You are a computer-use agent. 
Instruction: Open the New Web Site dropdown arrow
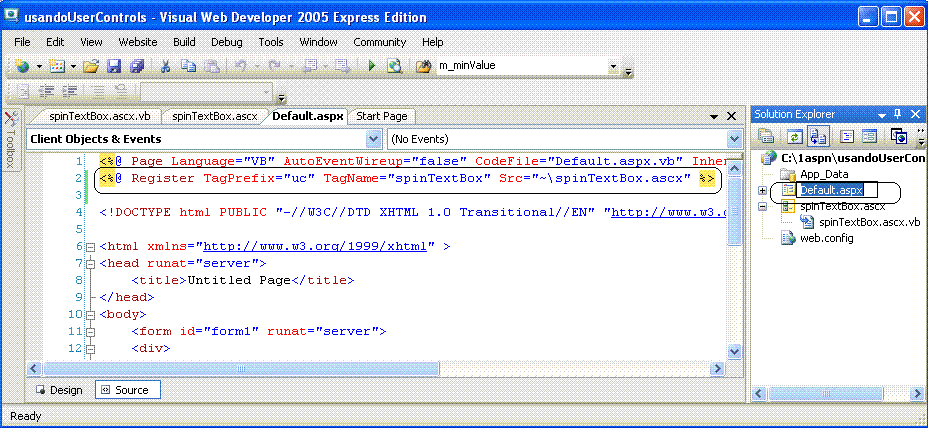39,66
